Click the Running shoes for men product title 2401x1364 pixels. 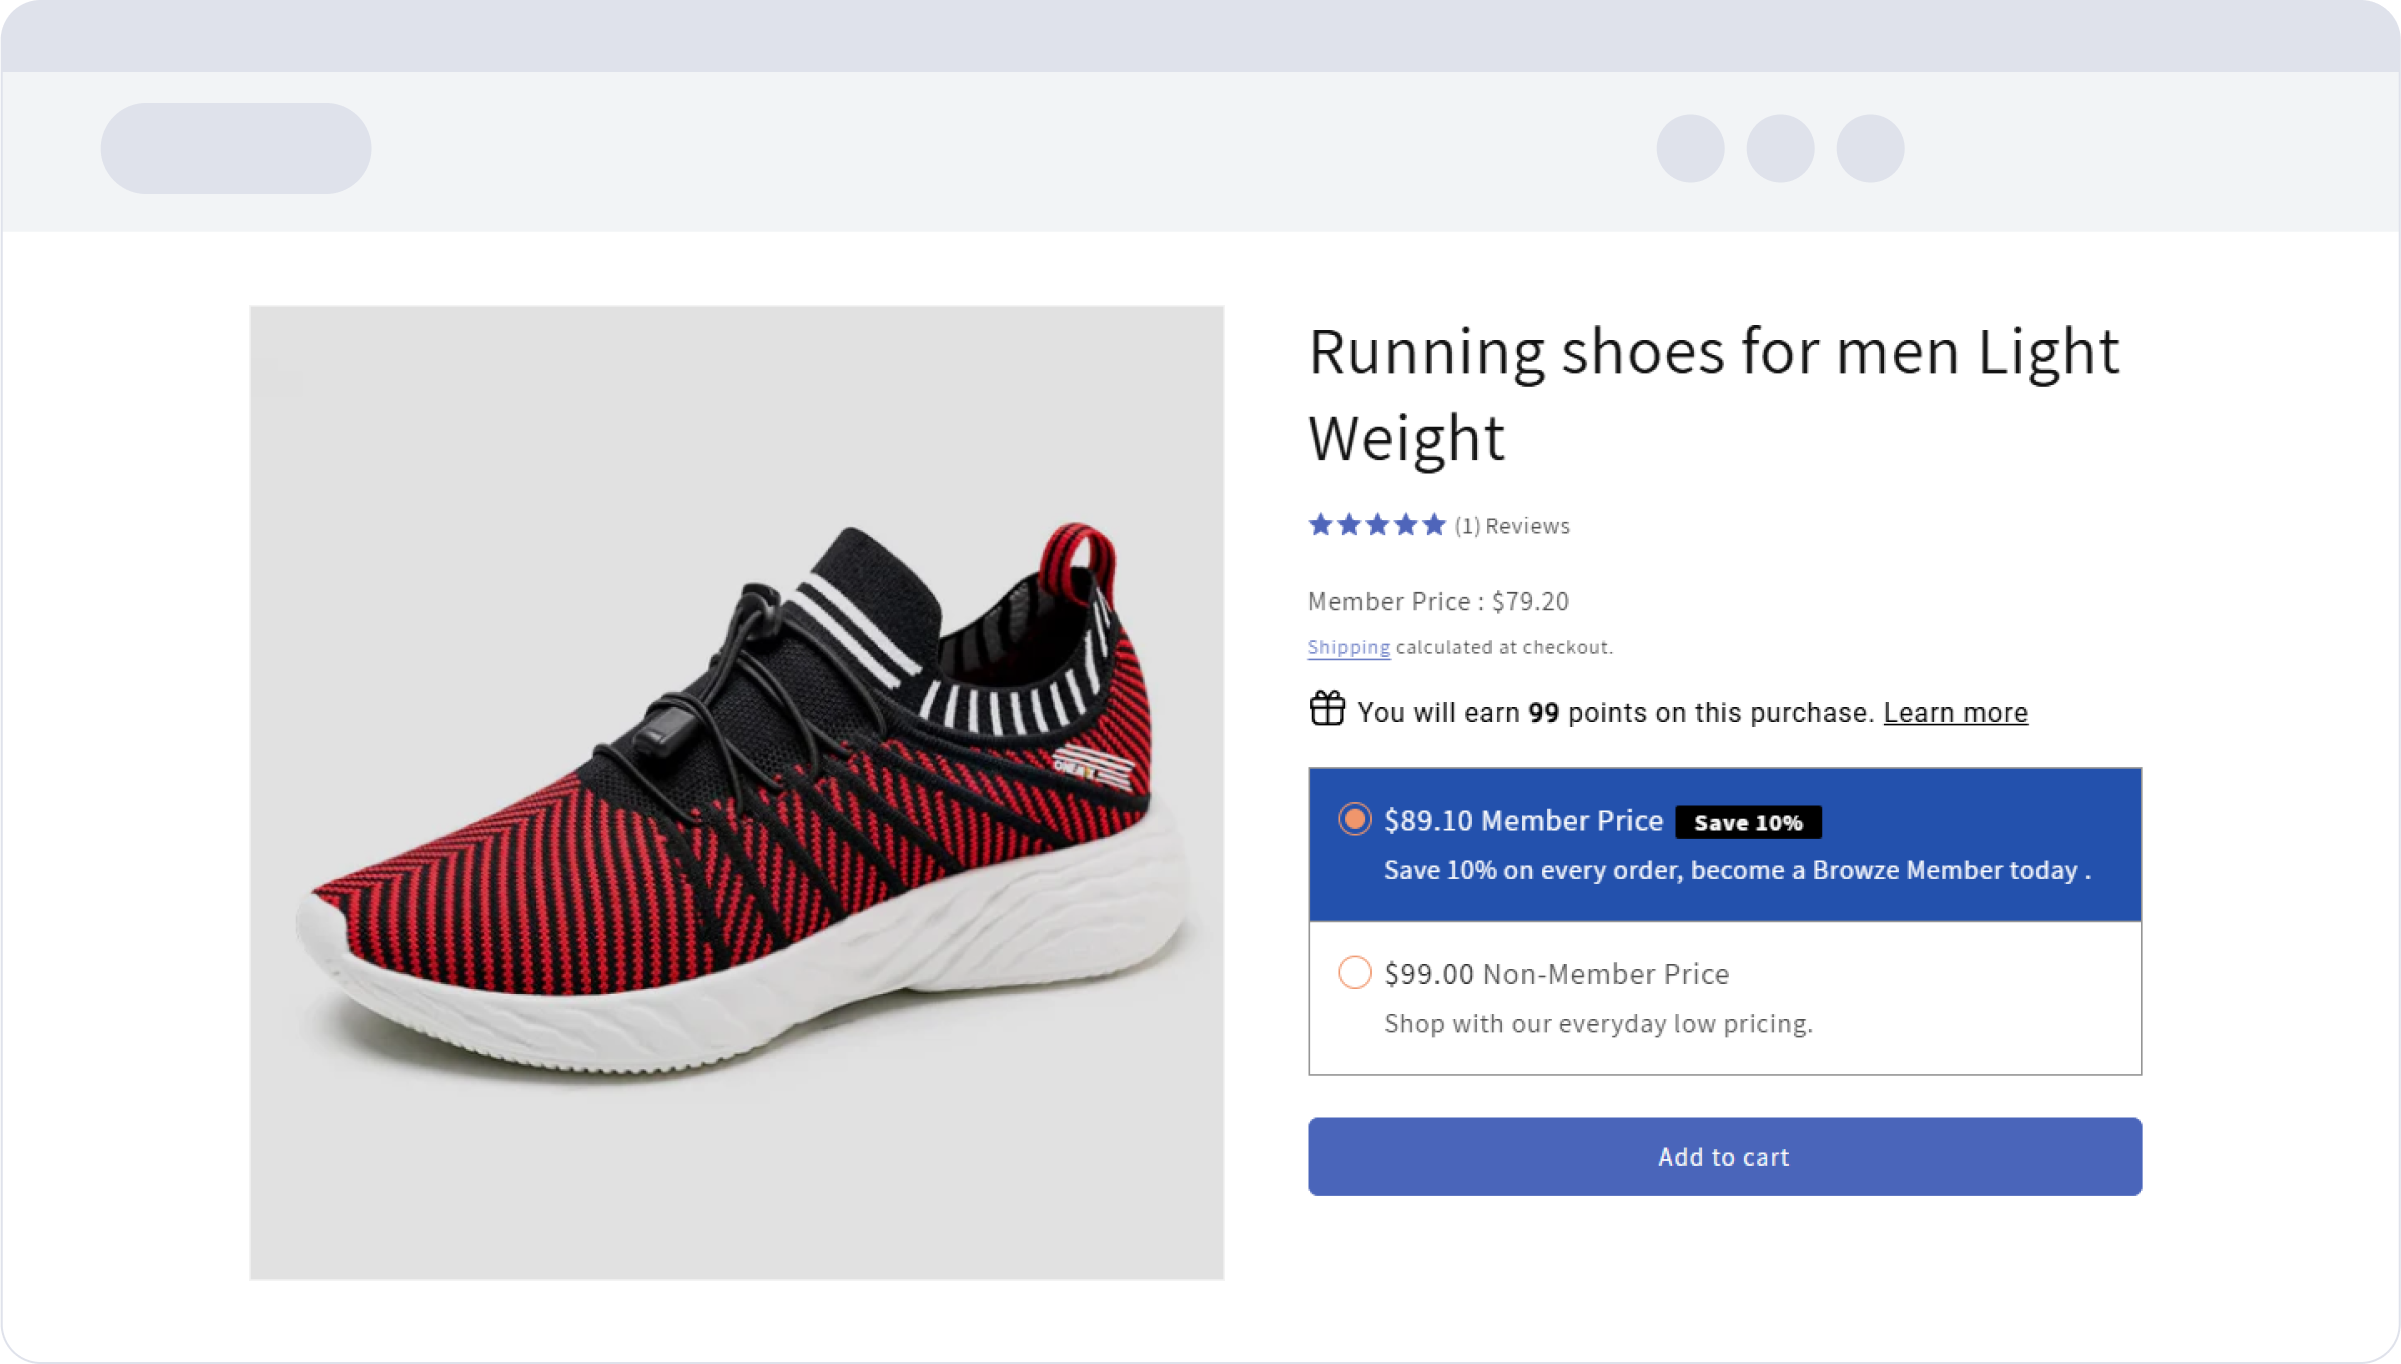[1712, 394]
